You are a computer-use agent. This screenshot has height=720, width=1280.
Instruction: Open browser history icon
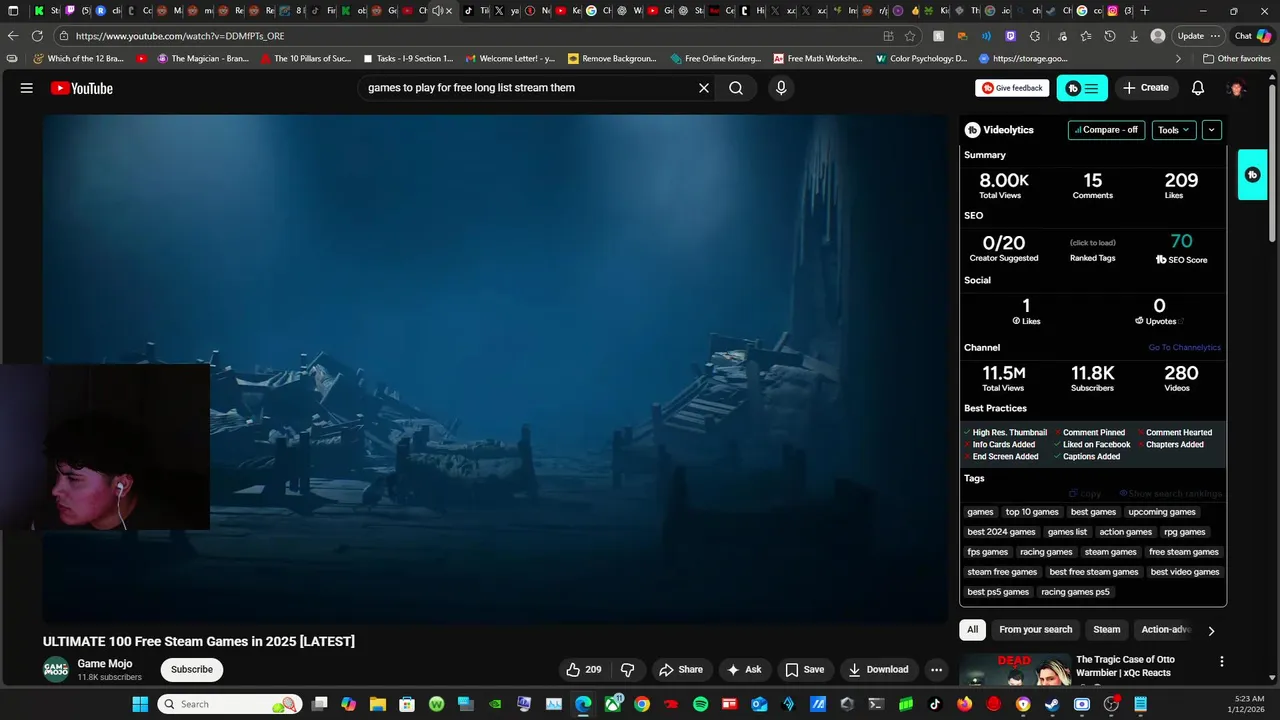tap(1110, 36)
